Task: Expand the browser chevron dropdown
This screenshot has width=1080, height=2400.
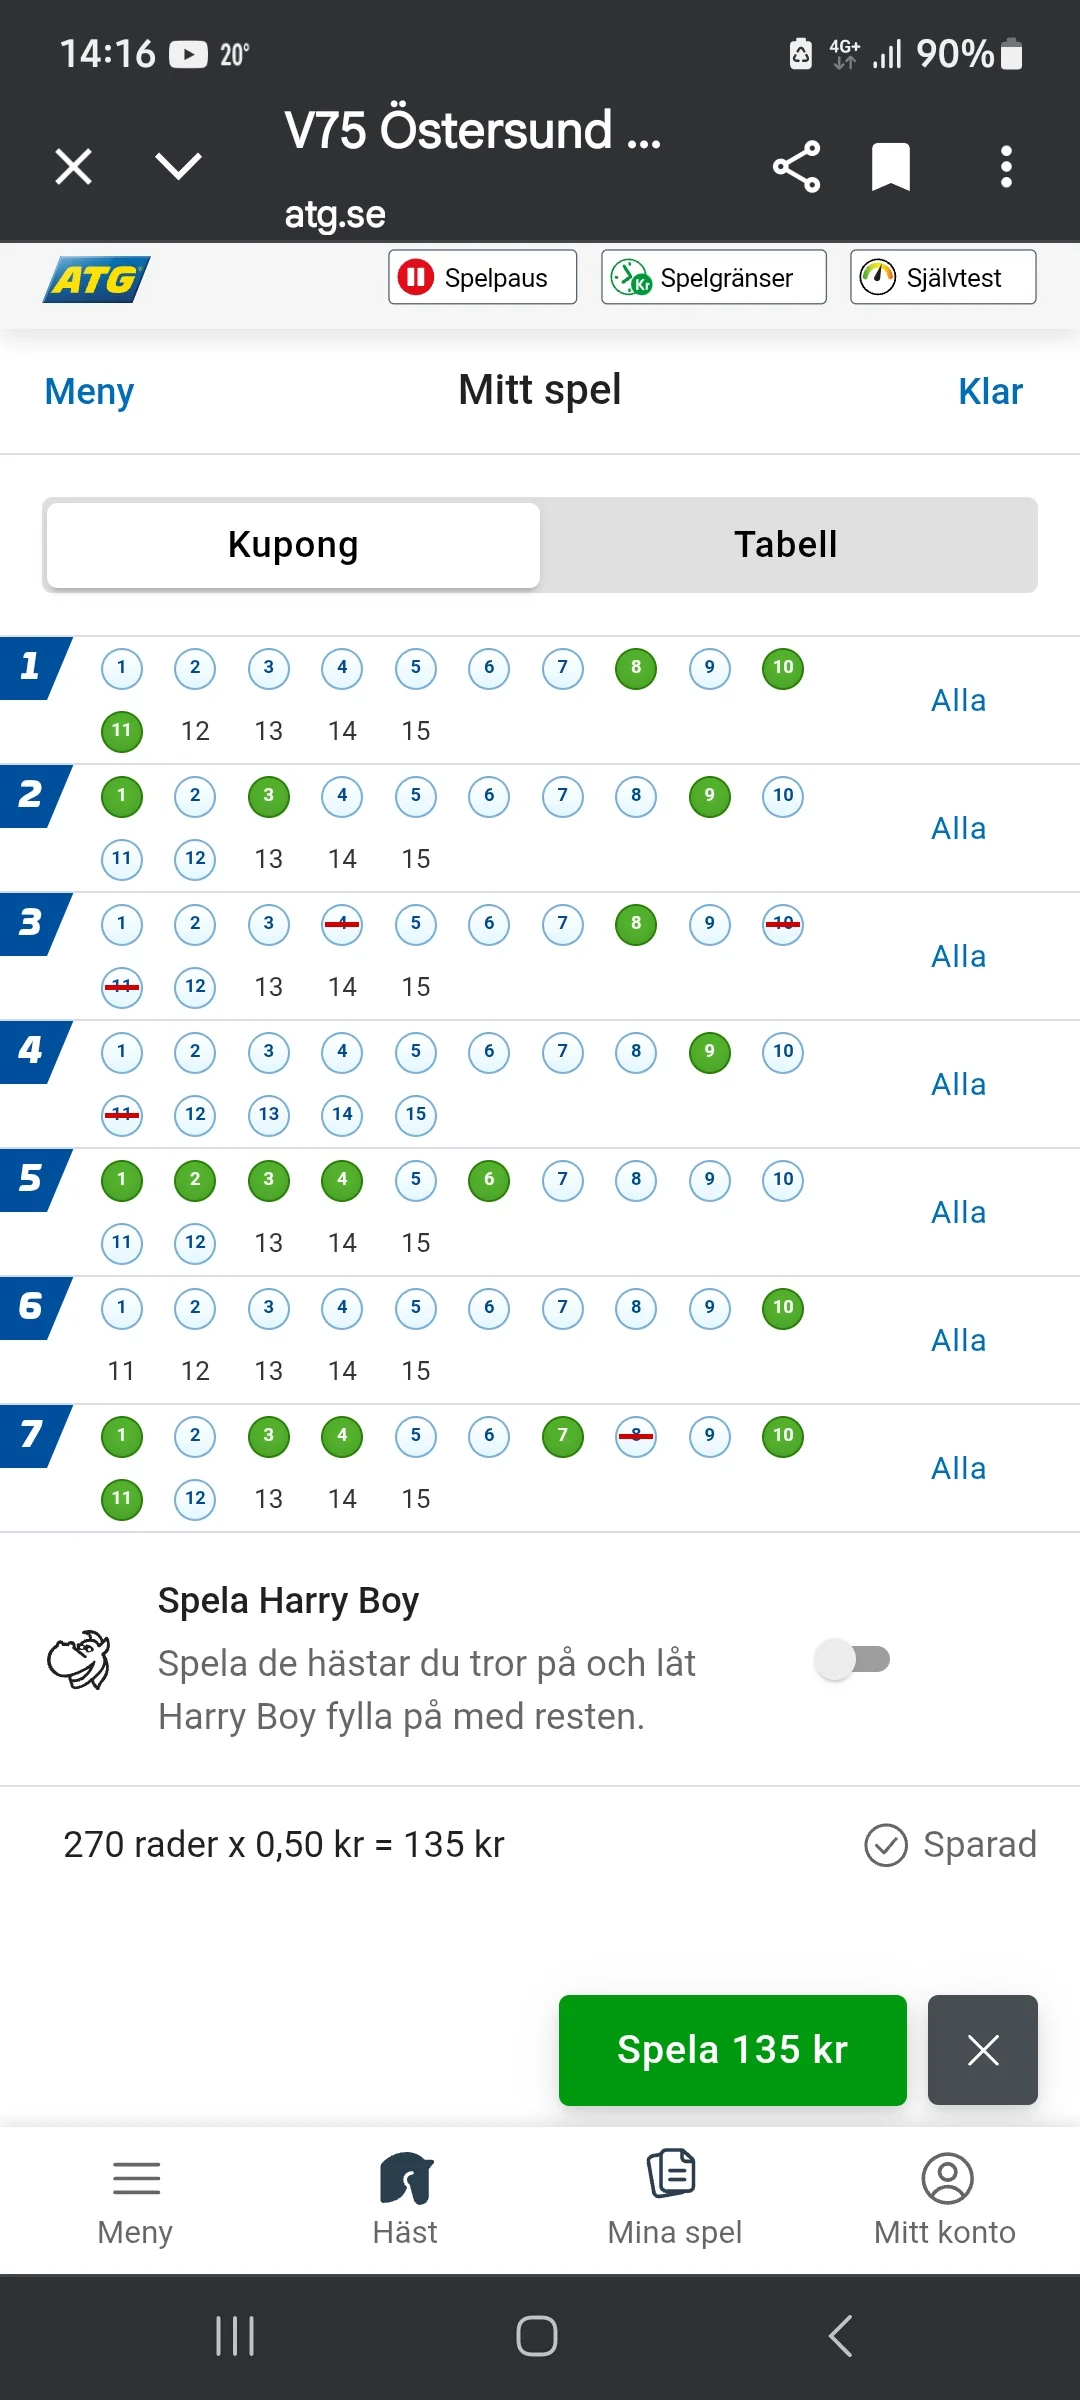Action: (x=179, y=166)
